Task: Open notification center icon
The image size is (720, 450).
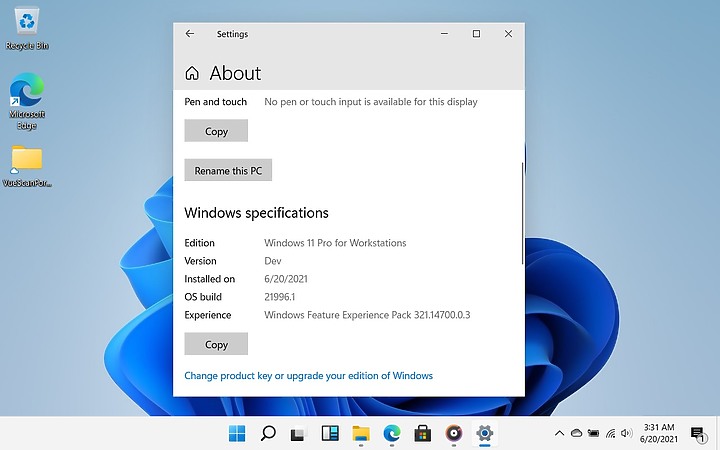Action: 698,434
